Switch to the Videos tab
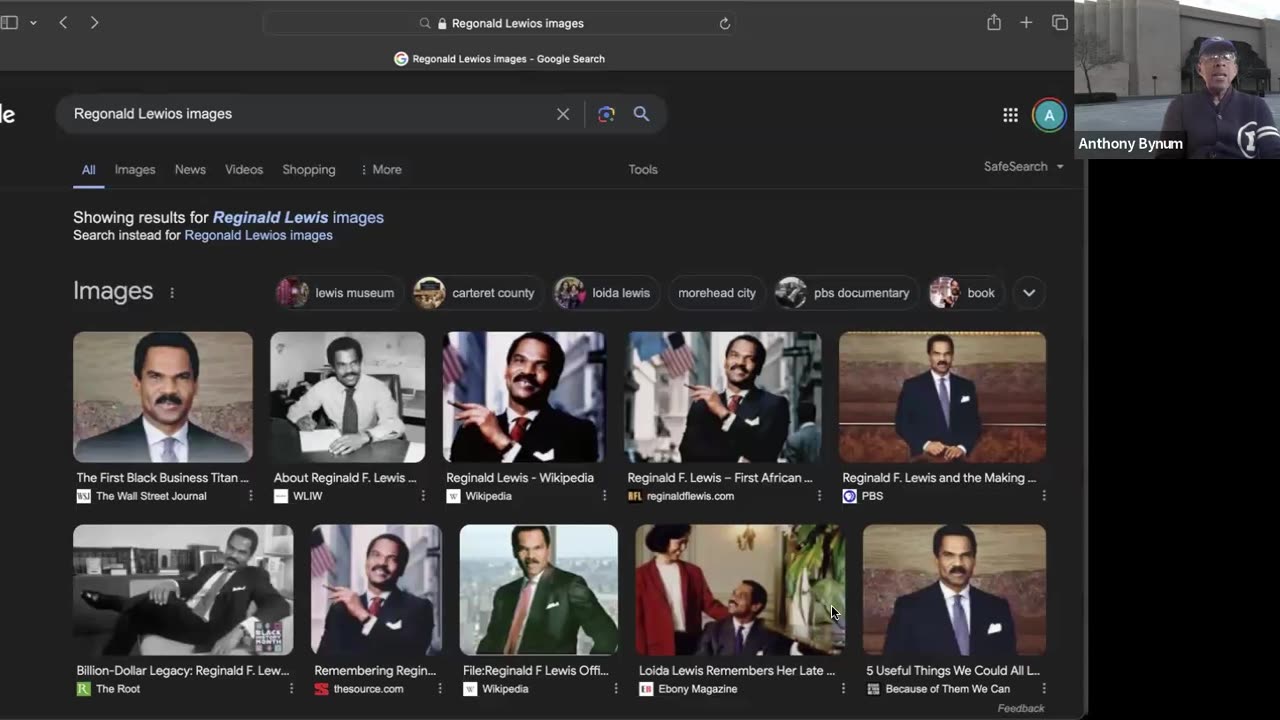 click(x=244, y=170)
